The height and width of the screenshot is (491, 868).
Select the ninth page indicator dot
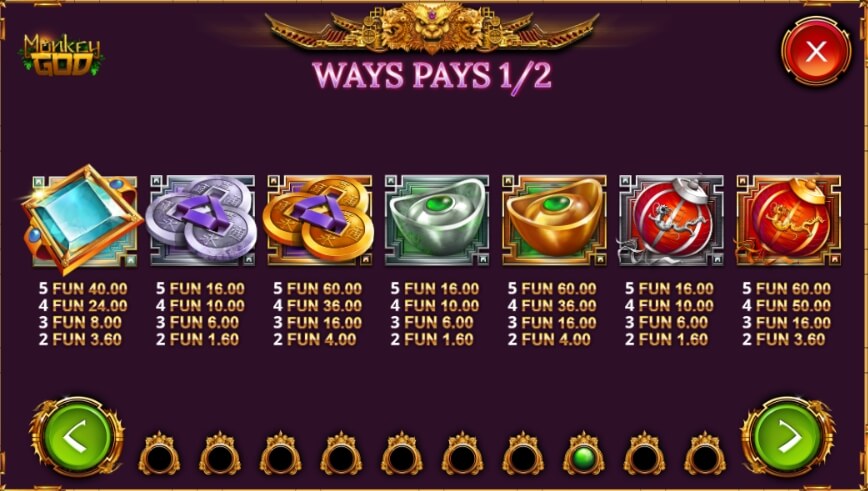pyautogui.click(x=645, y=454)
